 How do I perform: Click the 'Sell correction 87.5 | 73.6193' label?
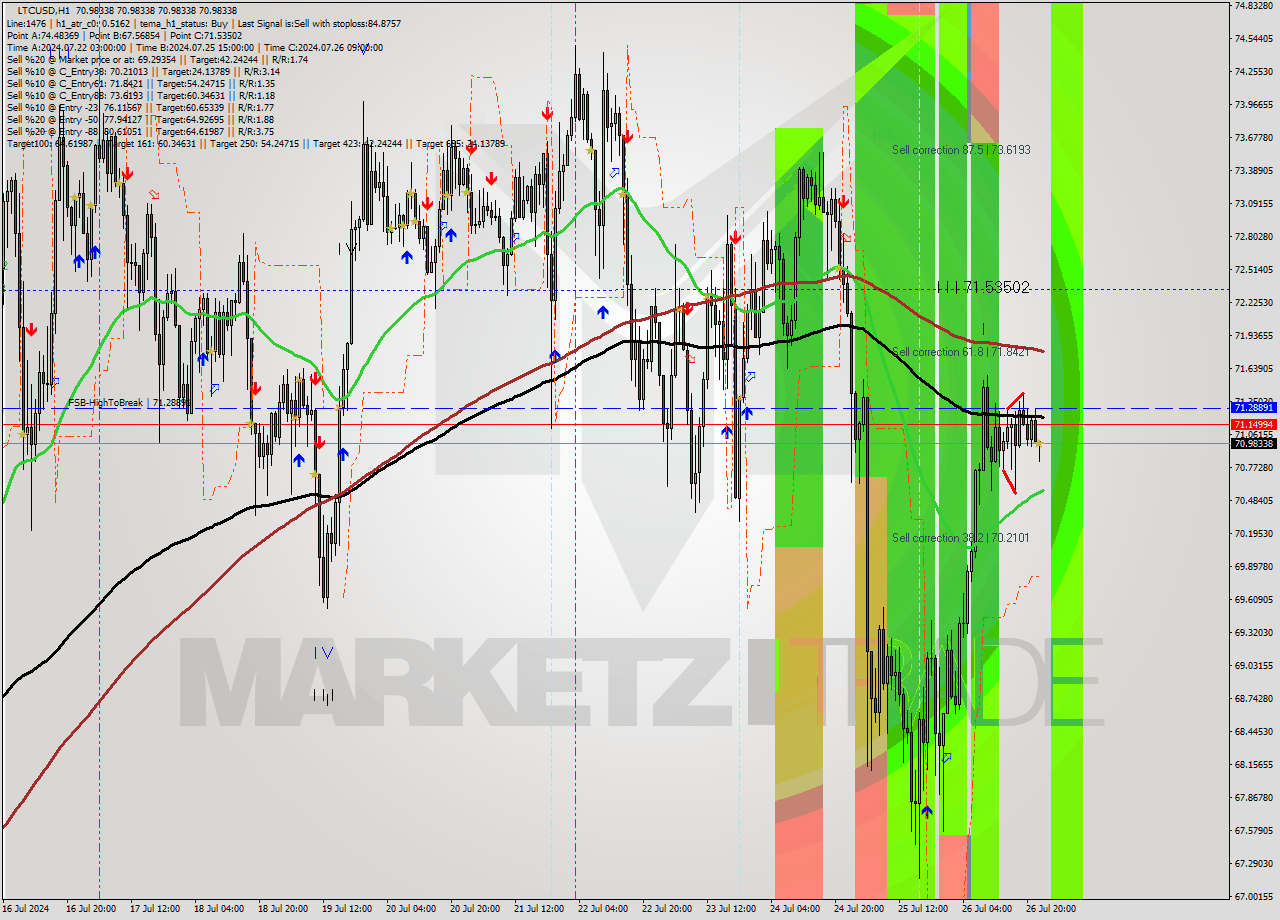point(961,150)
